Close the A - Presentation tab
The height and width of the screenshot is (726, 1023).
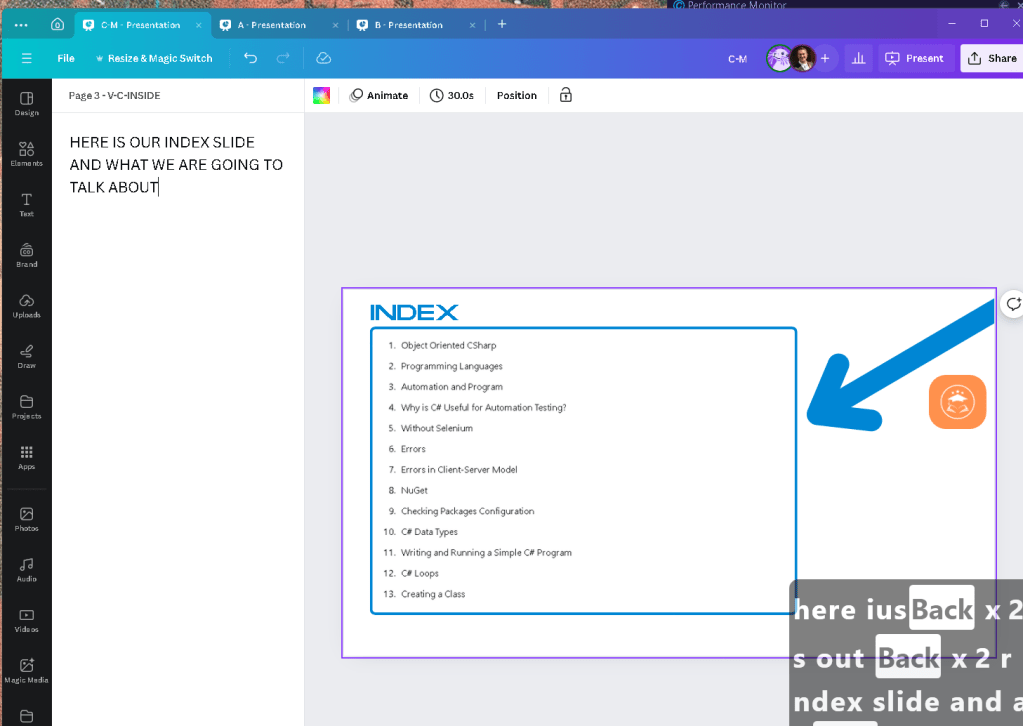(x=335, y=25)
